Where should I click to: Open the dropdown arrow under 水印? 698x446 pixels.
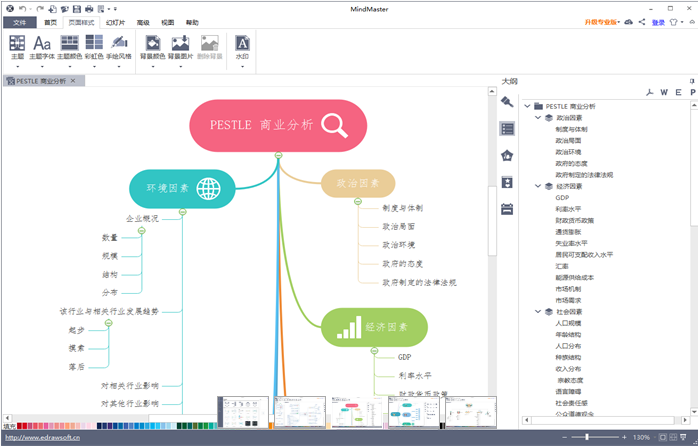tap(242, 67)
